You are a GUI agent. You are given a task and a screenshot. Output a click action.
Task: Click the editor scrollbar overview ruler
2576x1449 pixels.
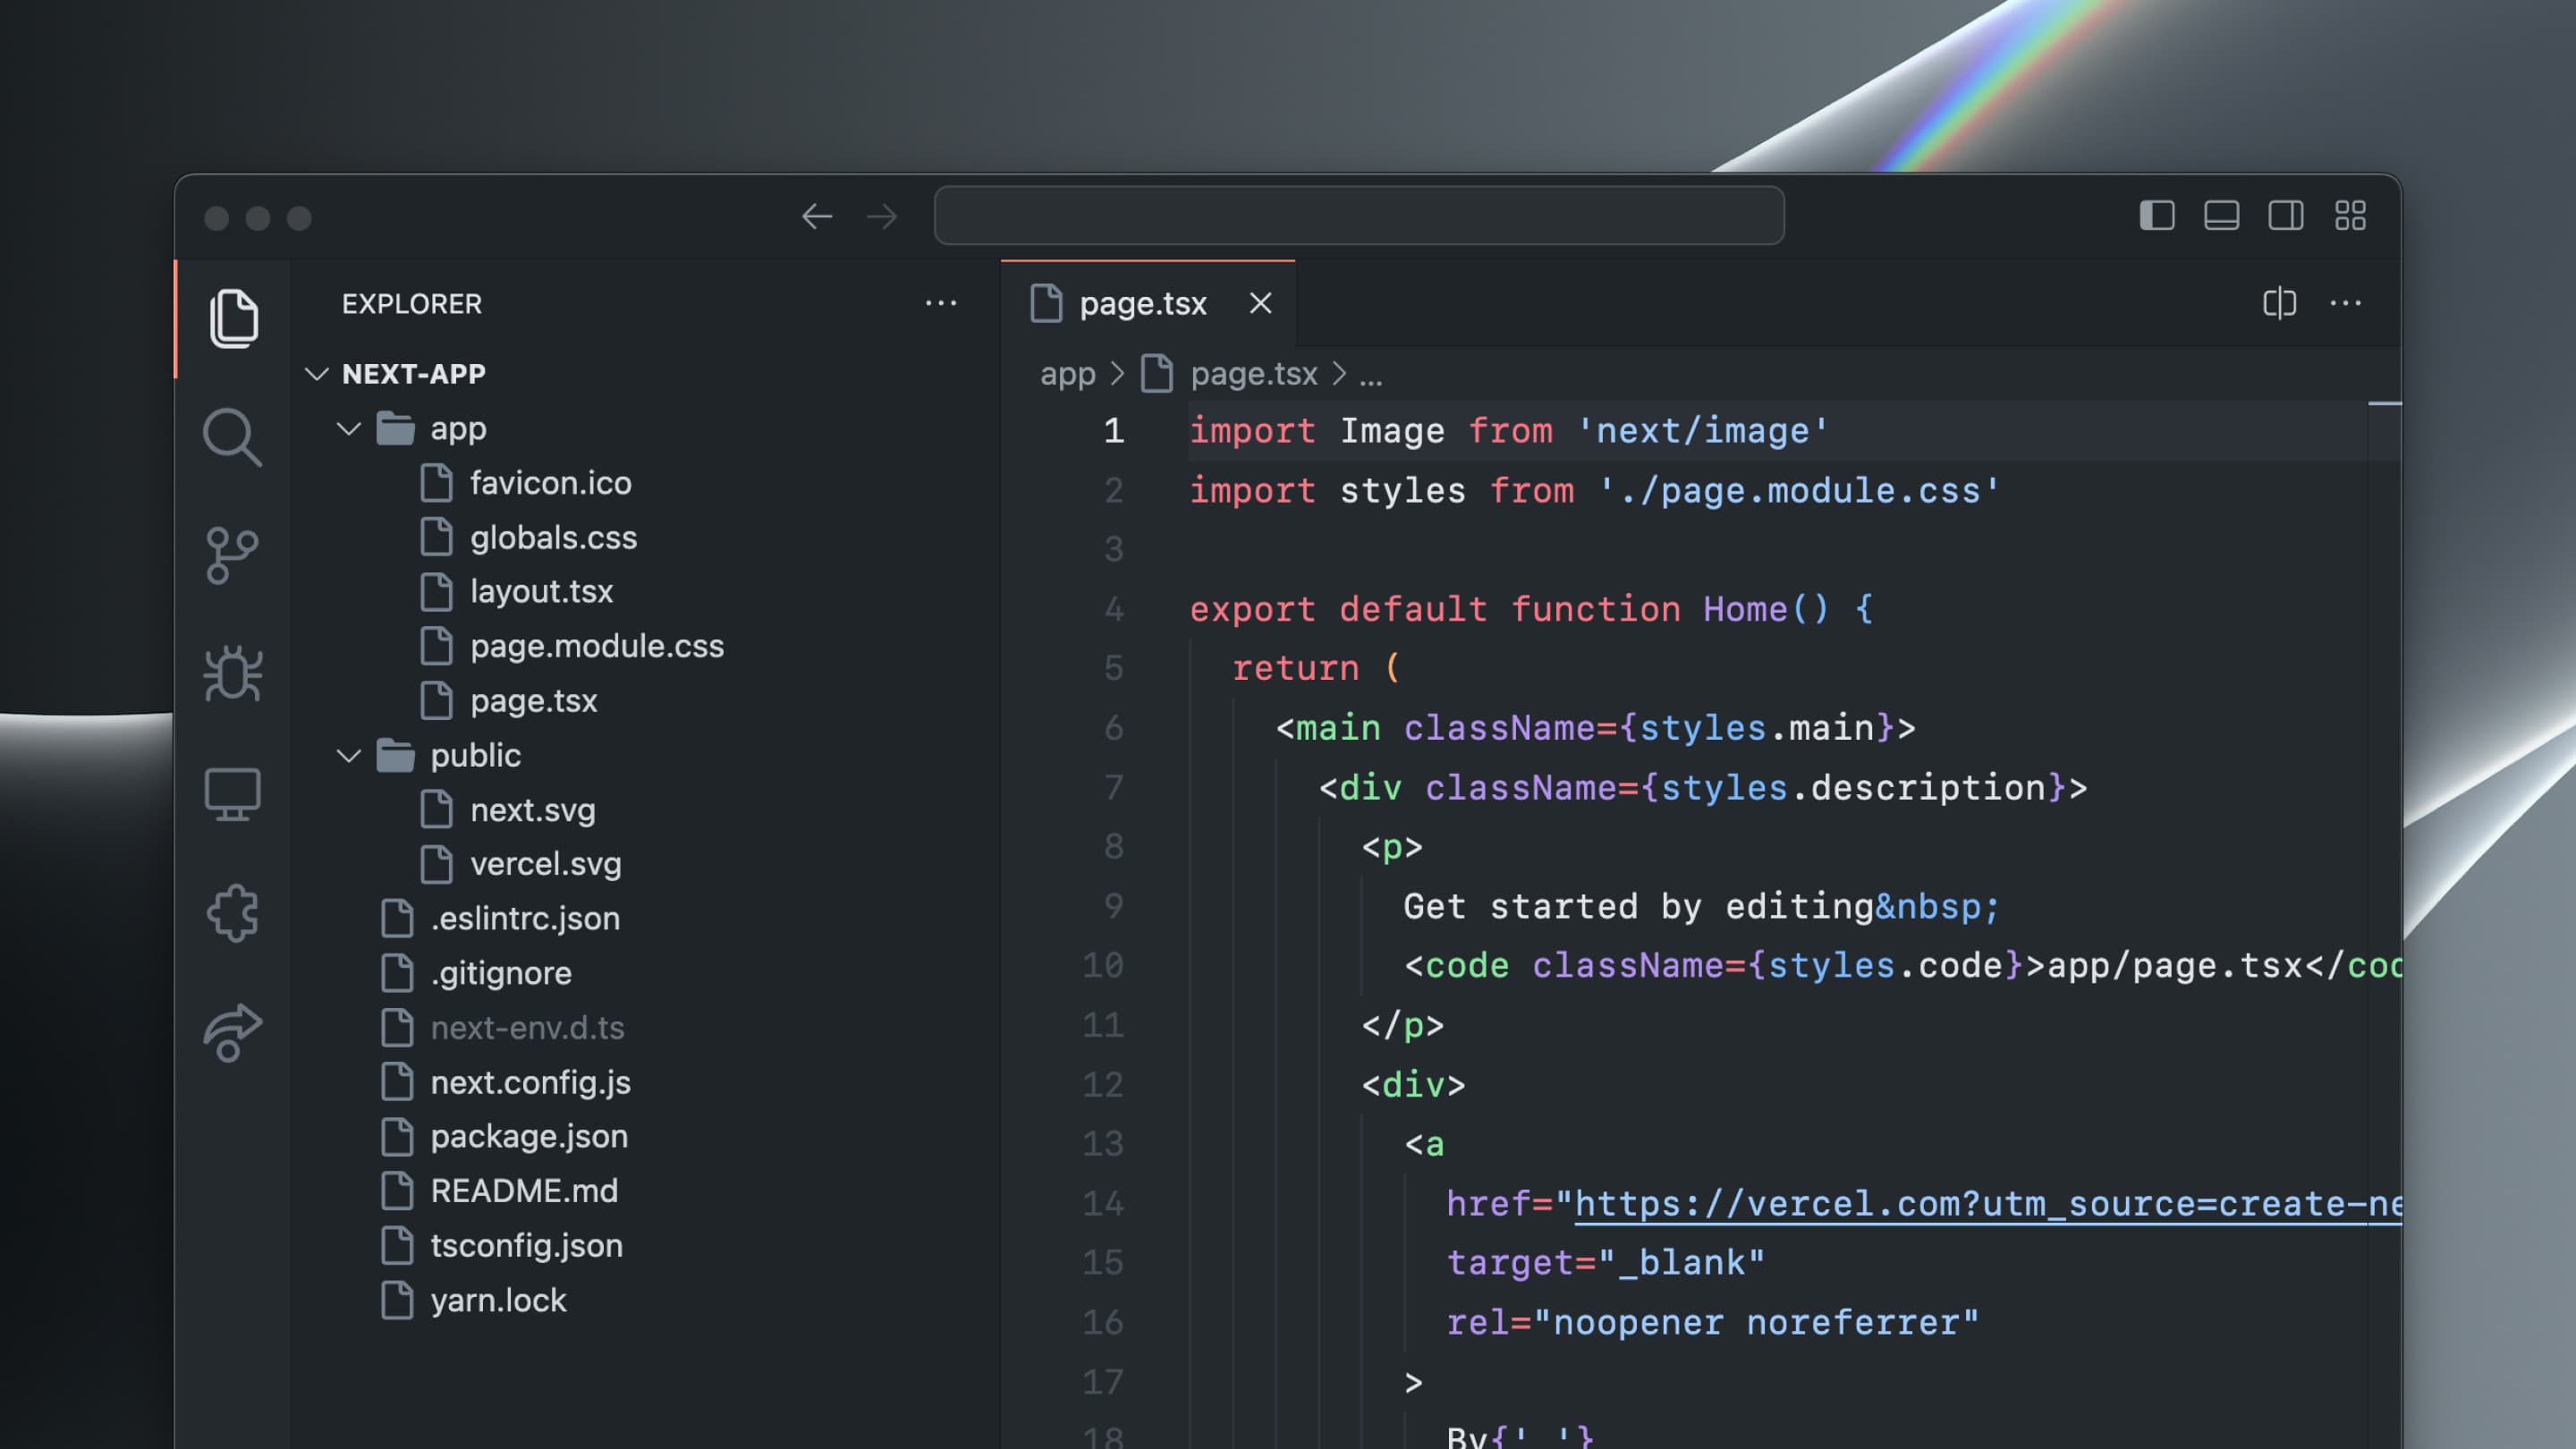click(x=2384, y=925)
